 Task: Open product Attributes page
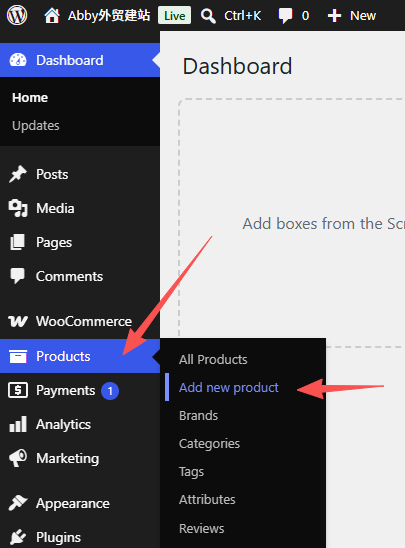(207, 499)
